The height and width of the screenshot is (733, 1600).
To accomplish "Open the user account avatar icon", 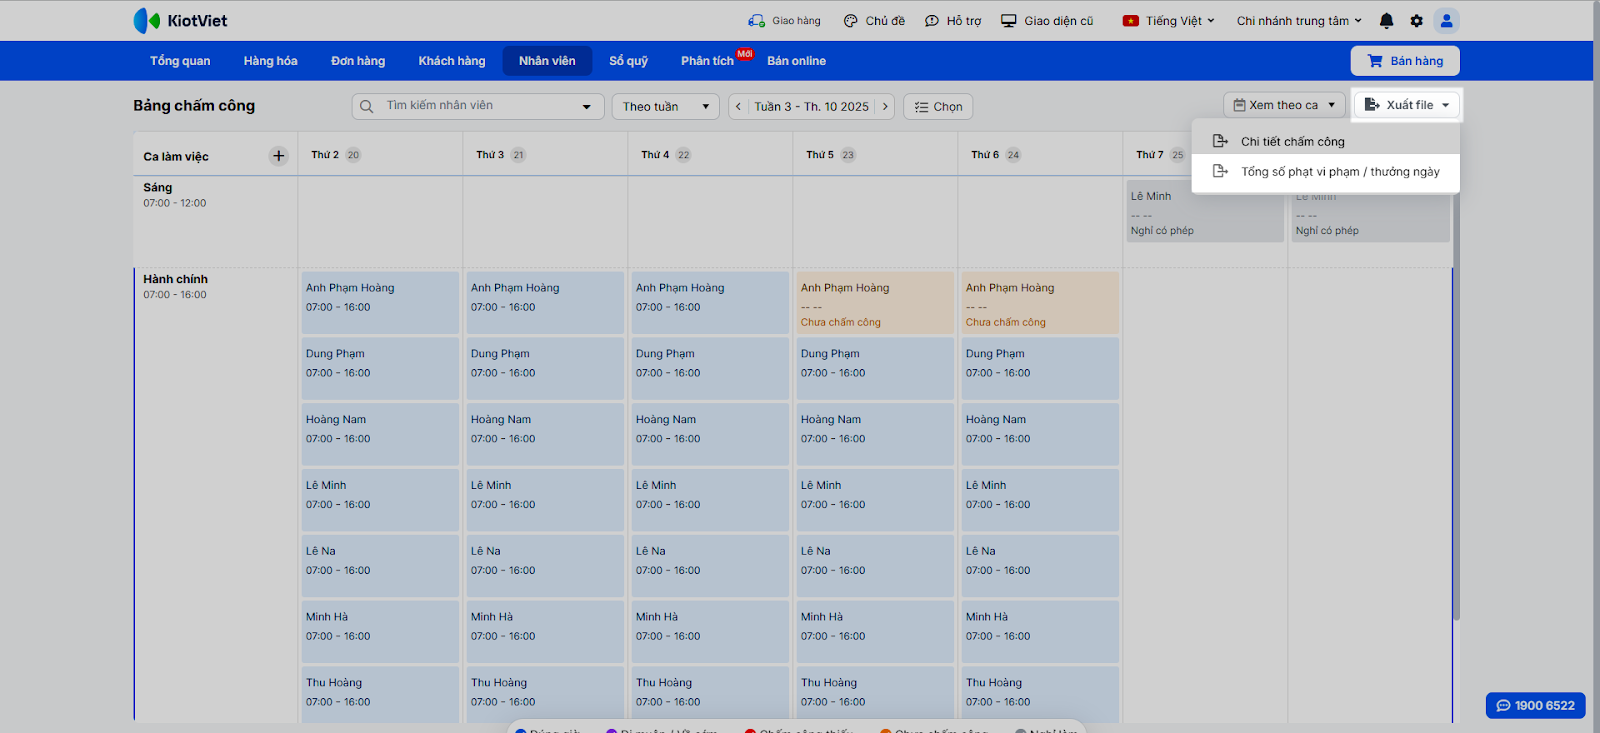I will pos(1446,21).
